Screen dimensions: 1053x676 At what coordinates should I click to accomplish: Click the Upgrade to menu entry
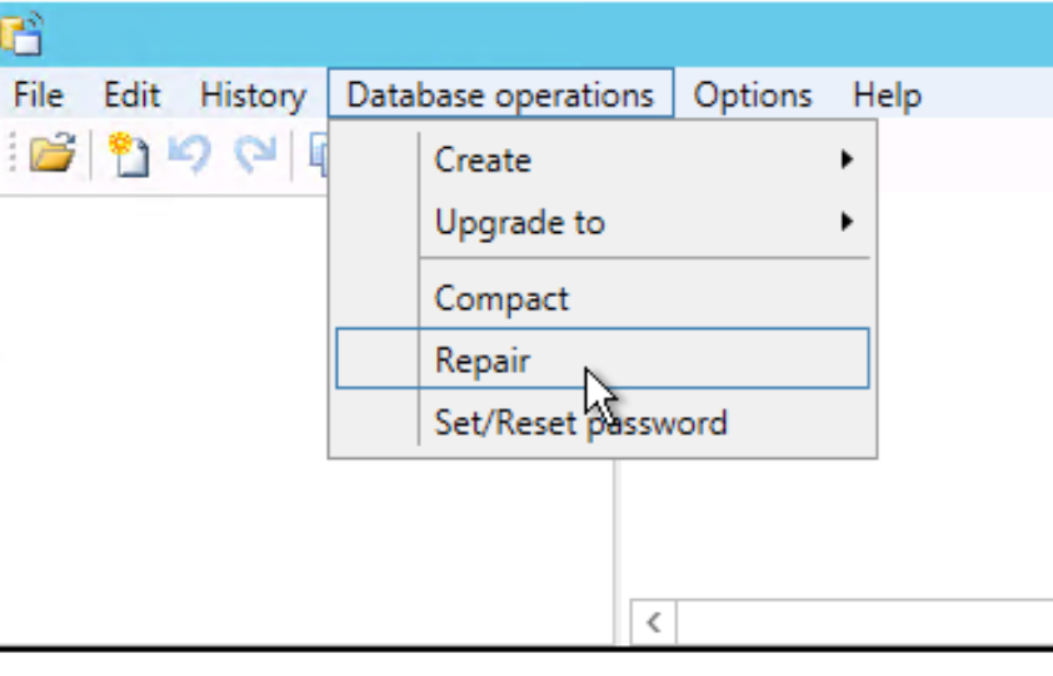tap(519, 223)
